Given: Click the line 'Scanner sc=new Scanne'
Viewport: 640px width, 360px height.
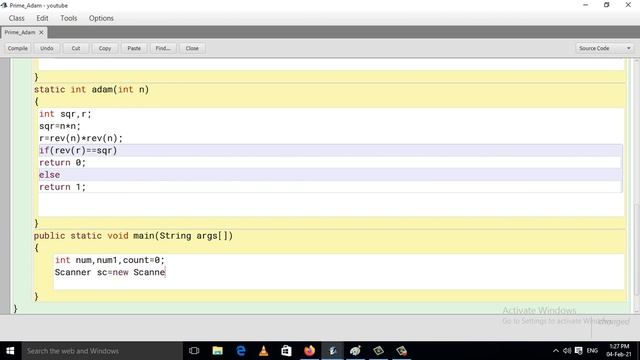Looking at the screenshot, I should (x=110, y=272).
